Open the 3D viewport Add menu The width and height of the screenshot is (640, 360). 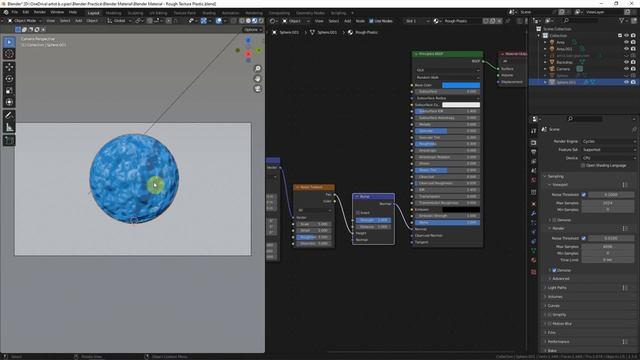click(x=78, y=20)
